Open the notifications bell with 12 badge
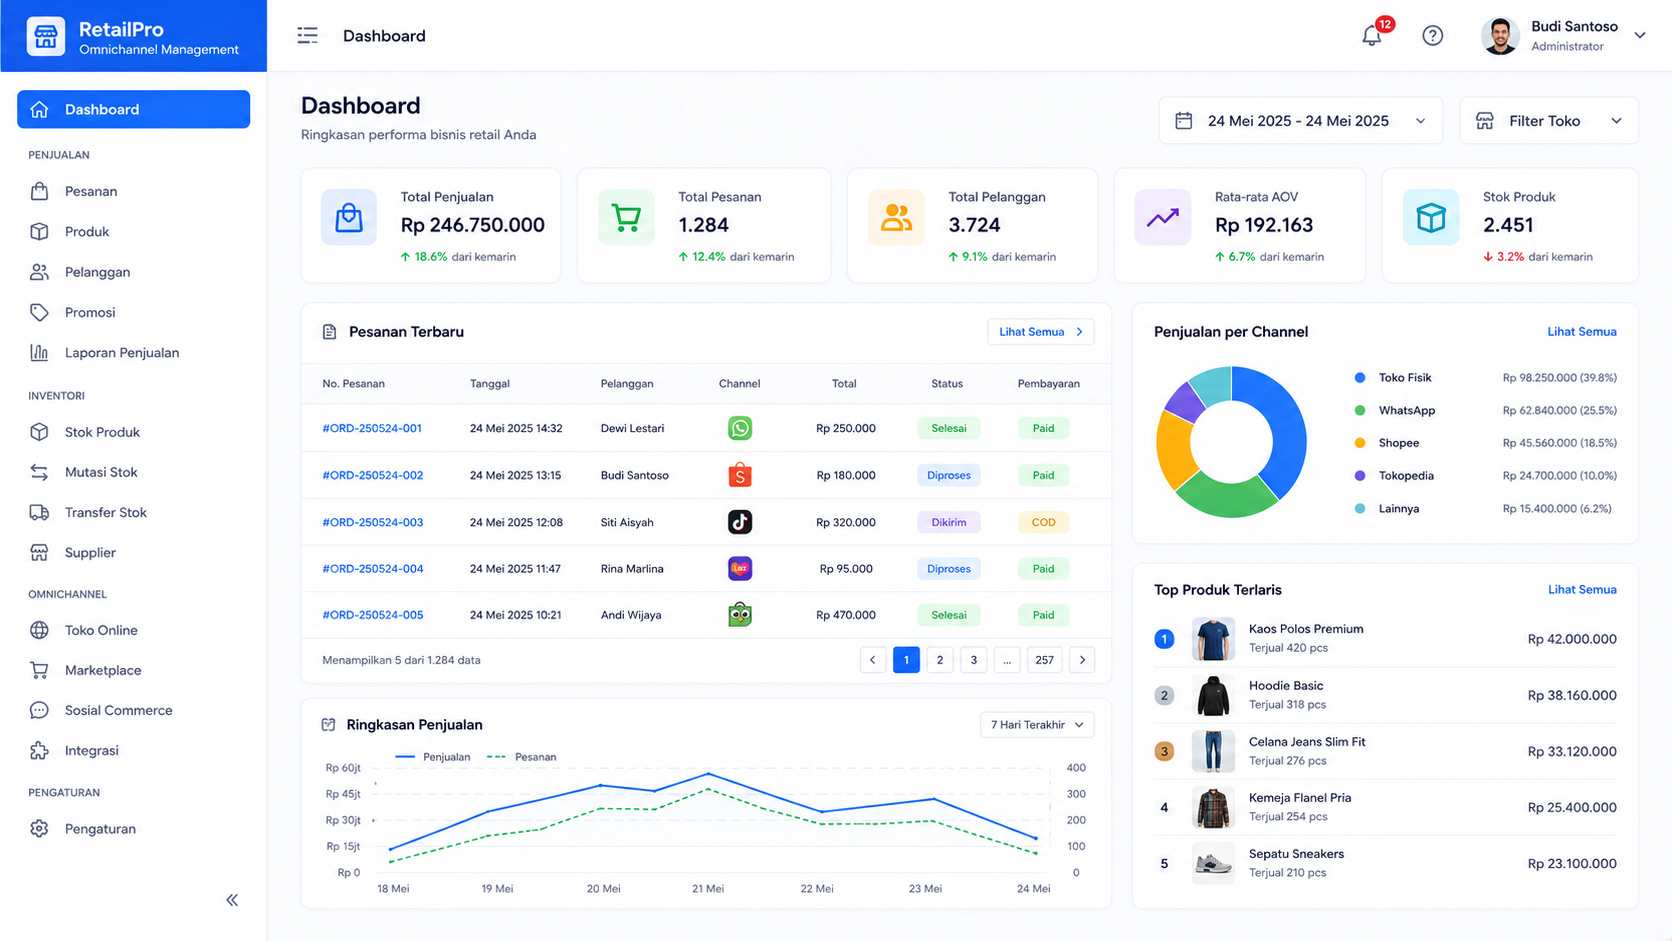Screen dimensions: 1672x941 tap(1372, 36)
